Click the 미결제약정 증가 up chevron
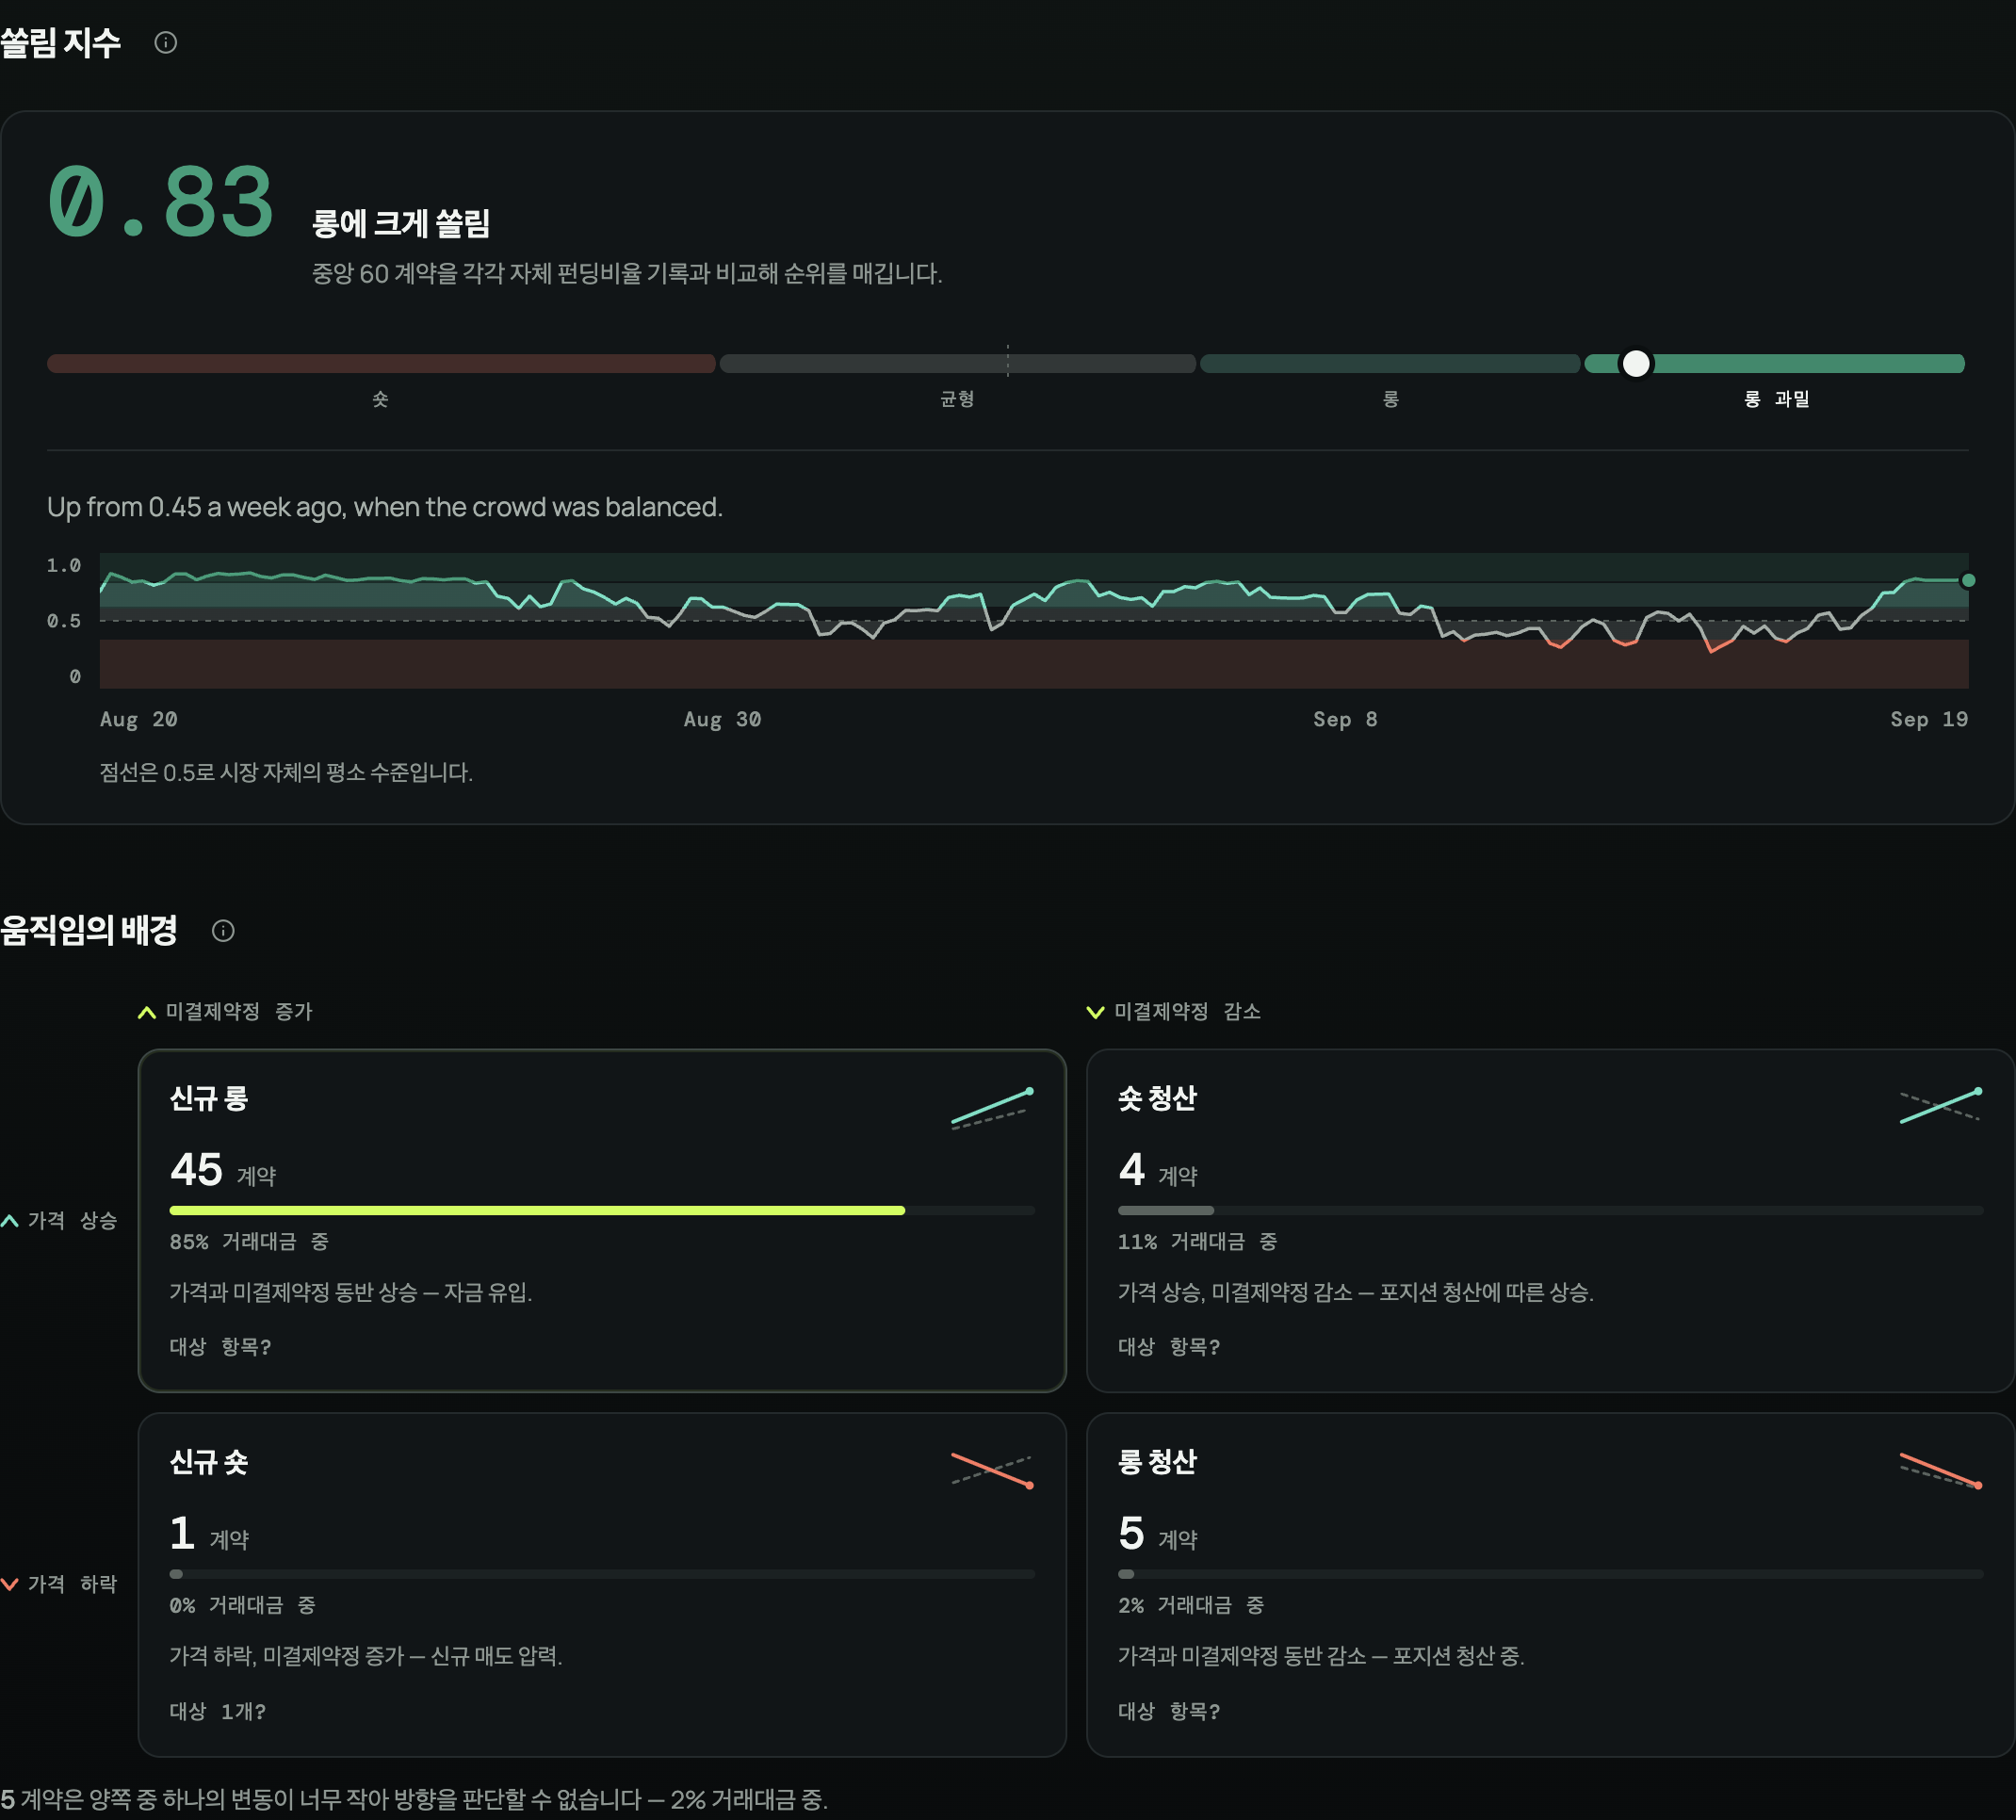The height and width of the screenshot is (1820, 2016). [147, 1012]
